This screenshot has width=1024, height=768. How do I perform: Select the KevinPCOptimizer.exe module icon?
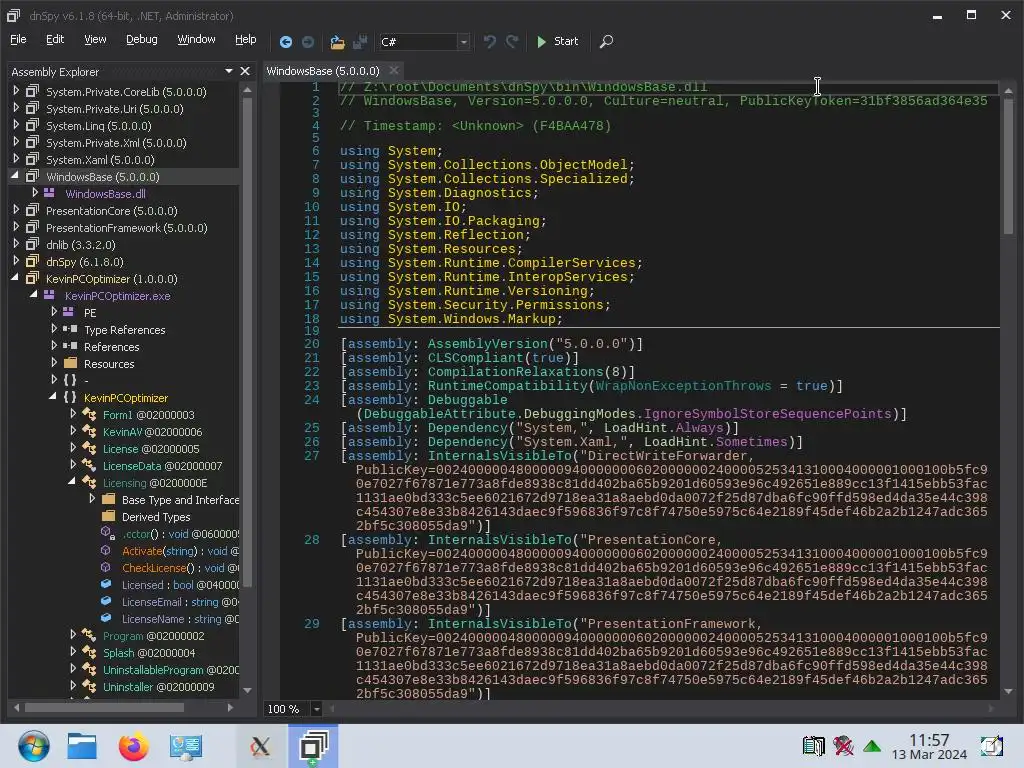49,295
